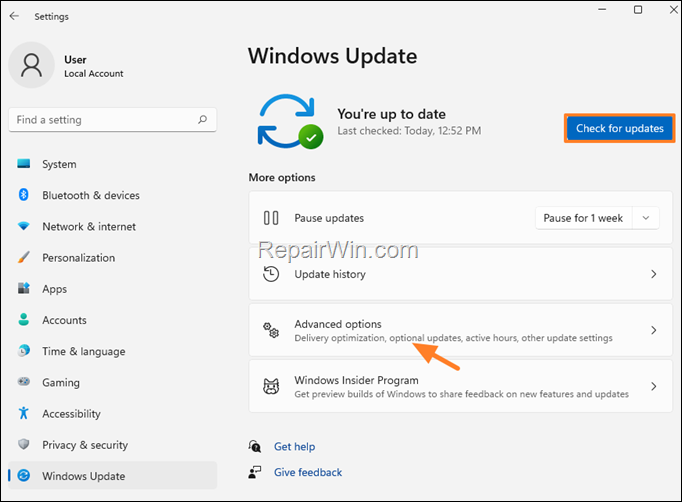
Task: Click the Find a setting search box
Action: [x=112, y=120]
